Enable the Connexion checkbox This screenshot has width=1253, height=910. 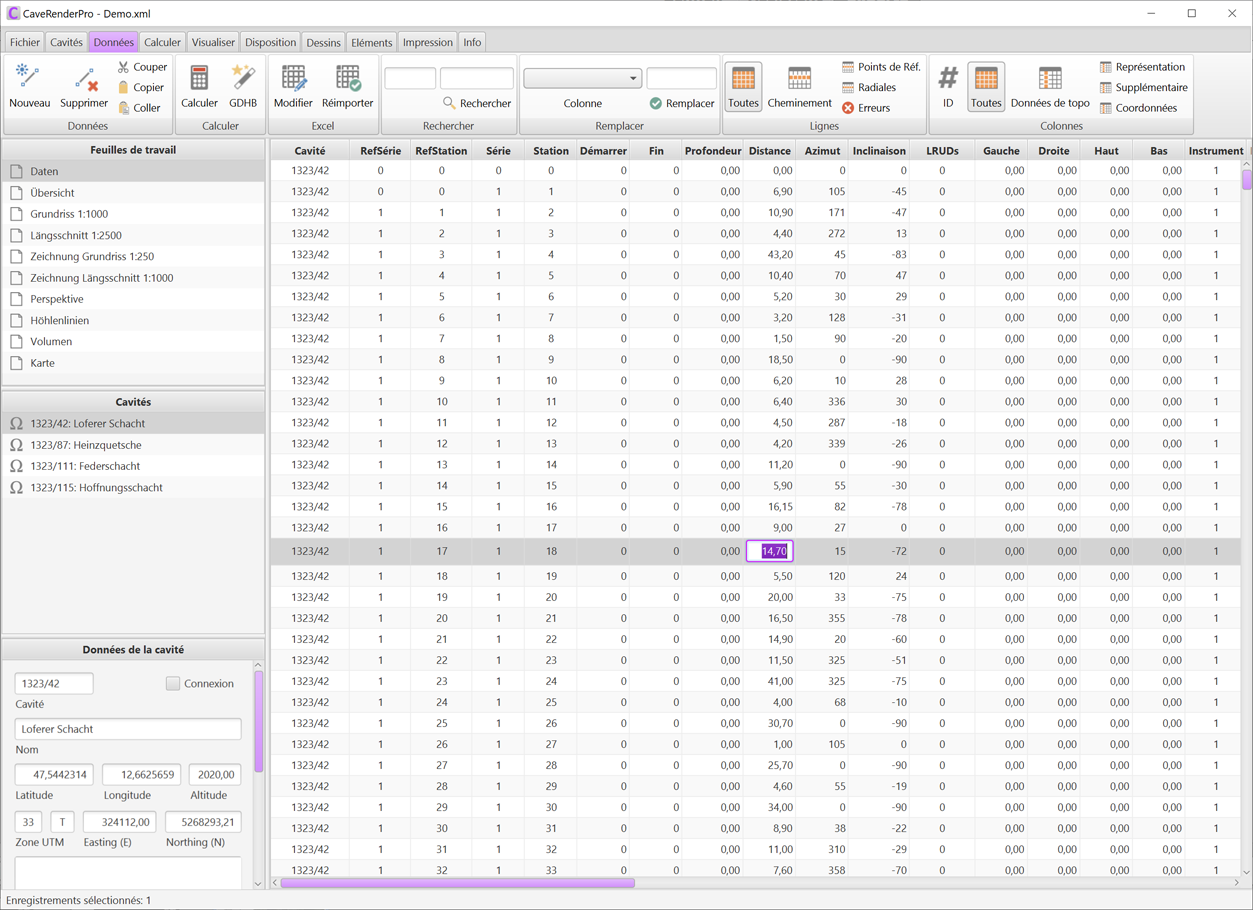[173, 683]
